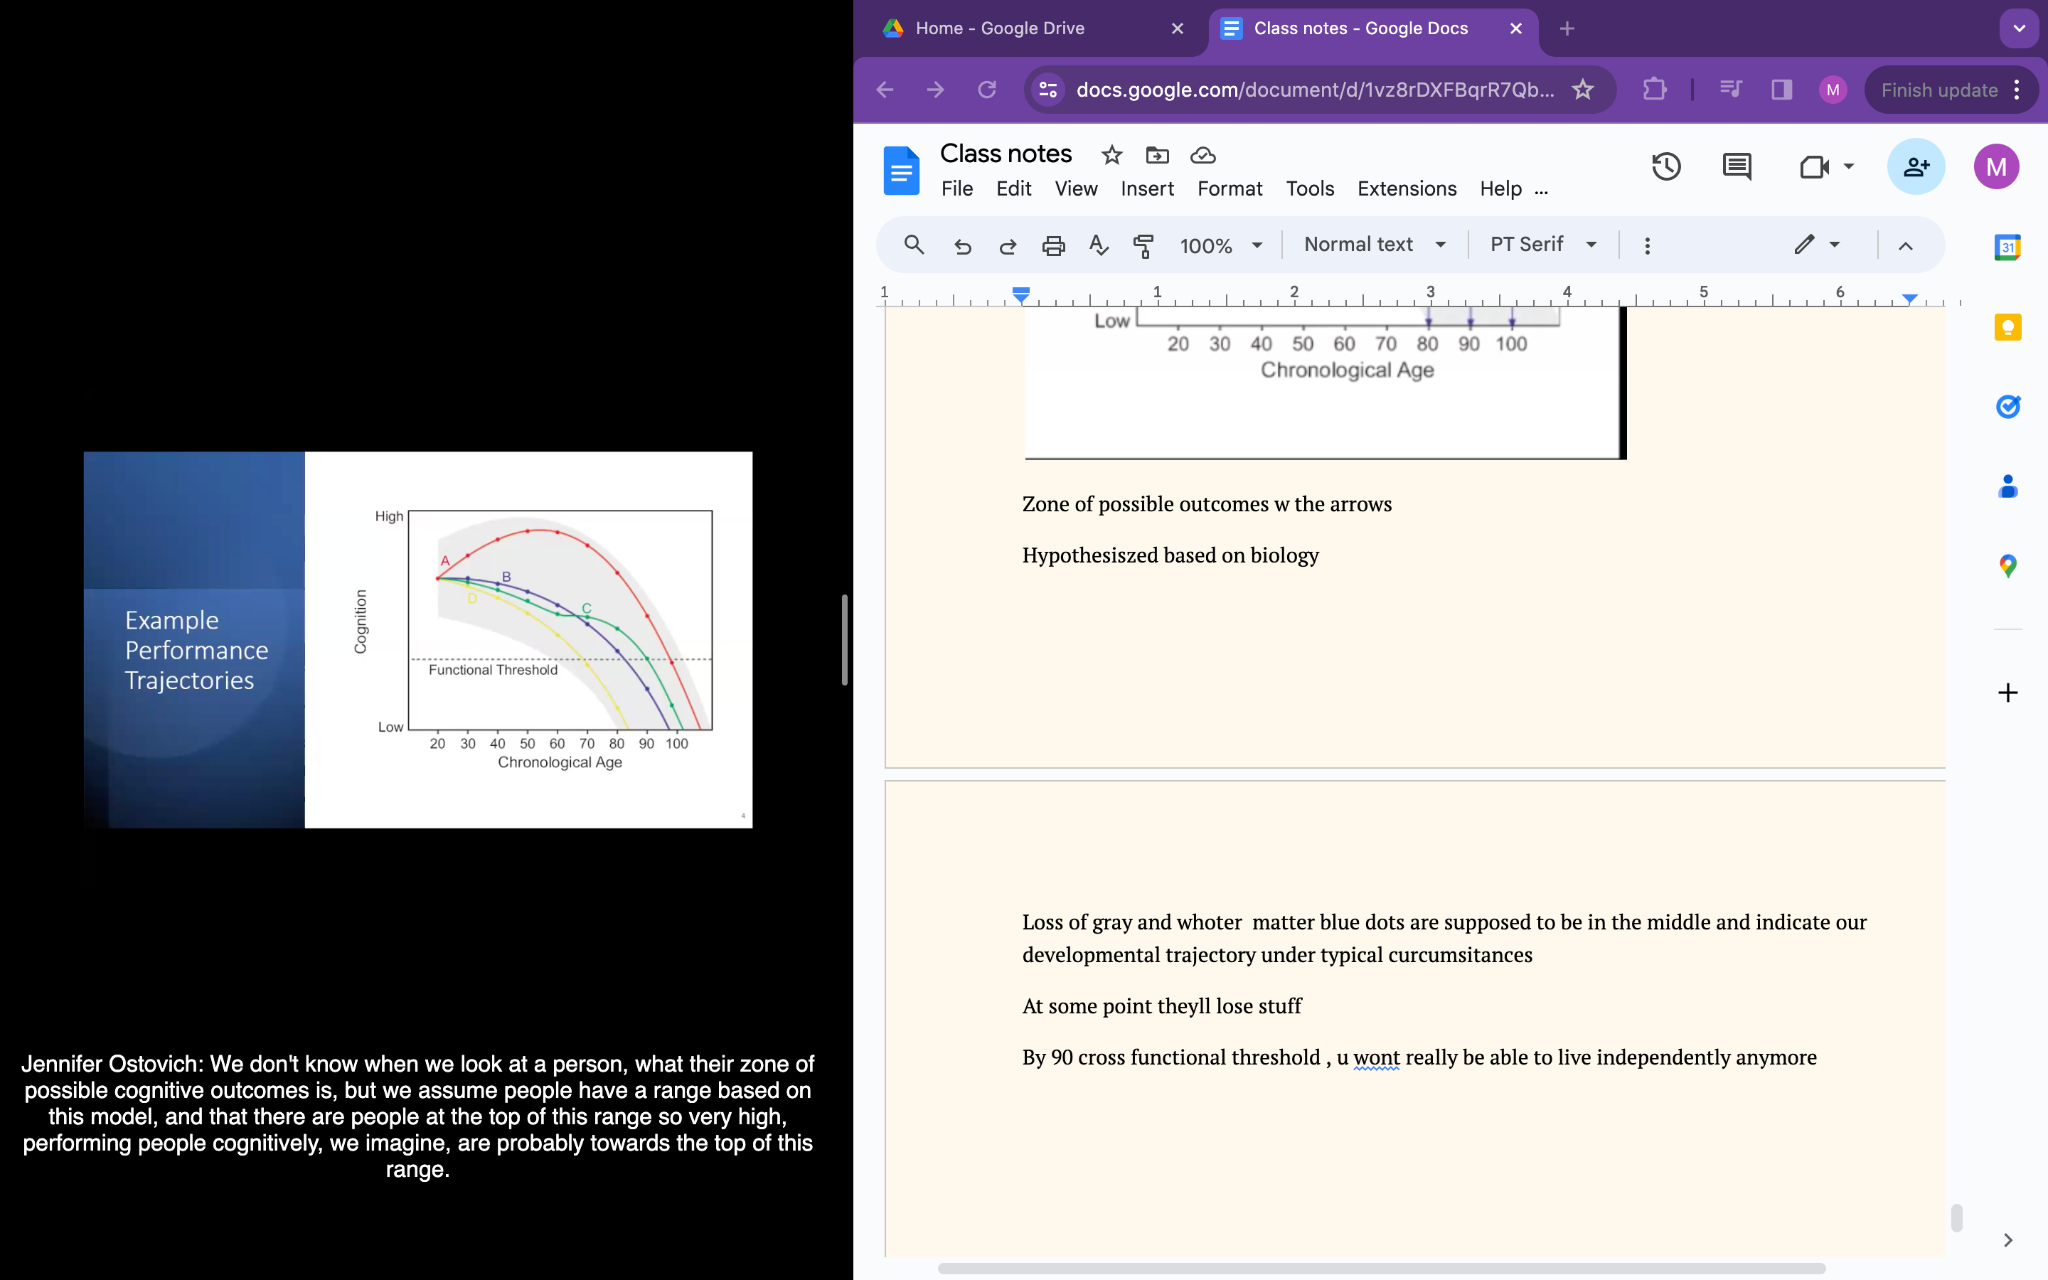Open Google Keep from side panel

coord(2007,327)
